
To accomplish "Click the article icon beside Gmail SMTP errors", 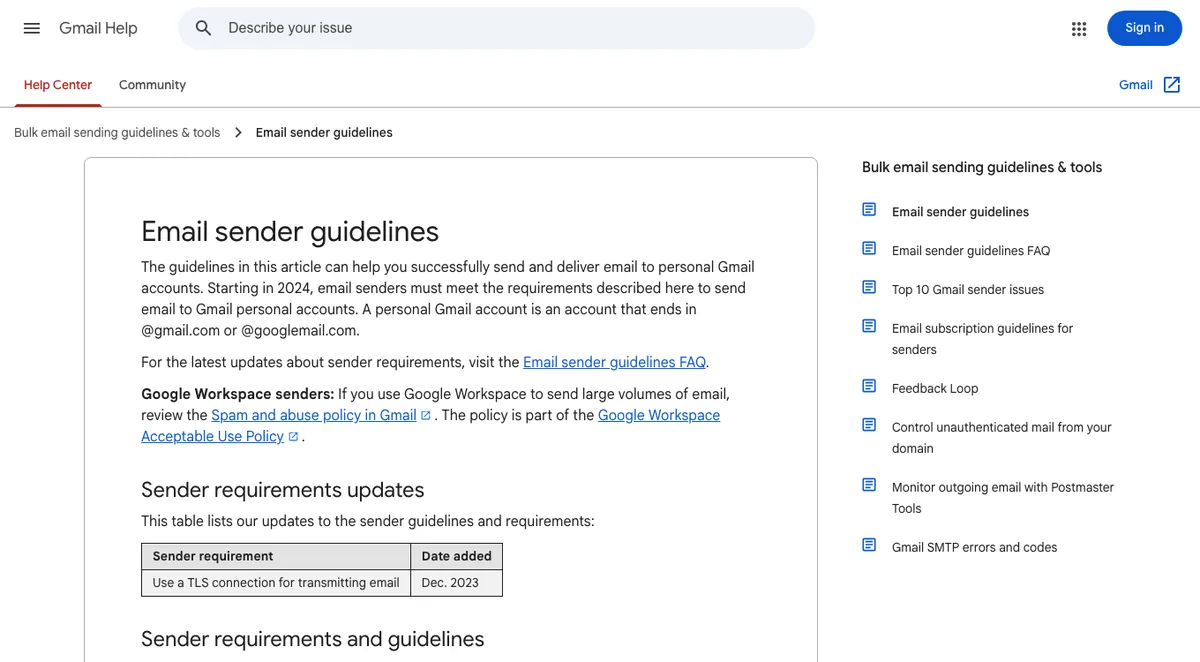I will point(869,546).
